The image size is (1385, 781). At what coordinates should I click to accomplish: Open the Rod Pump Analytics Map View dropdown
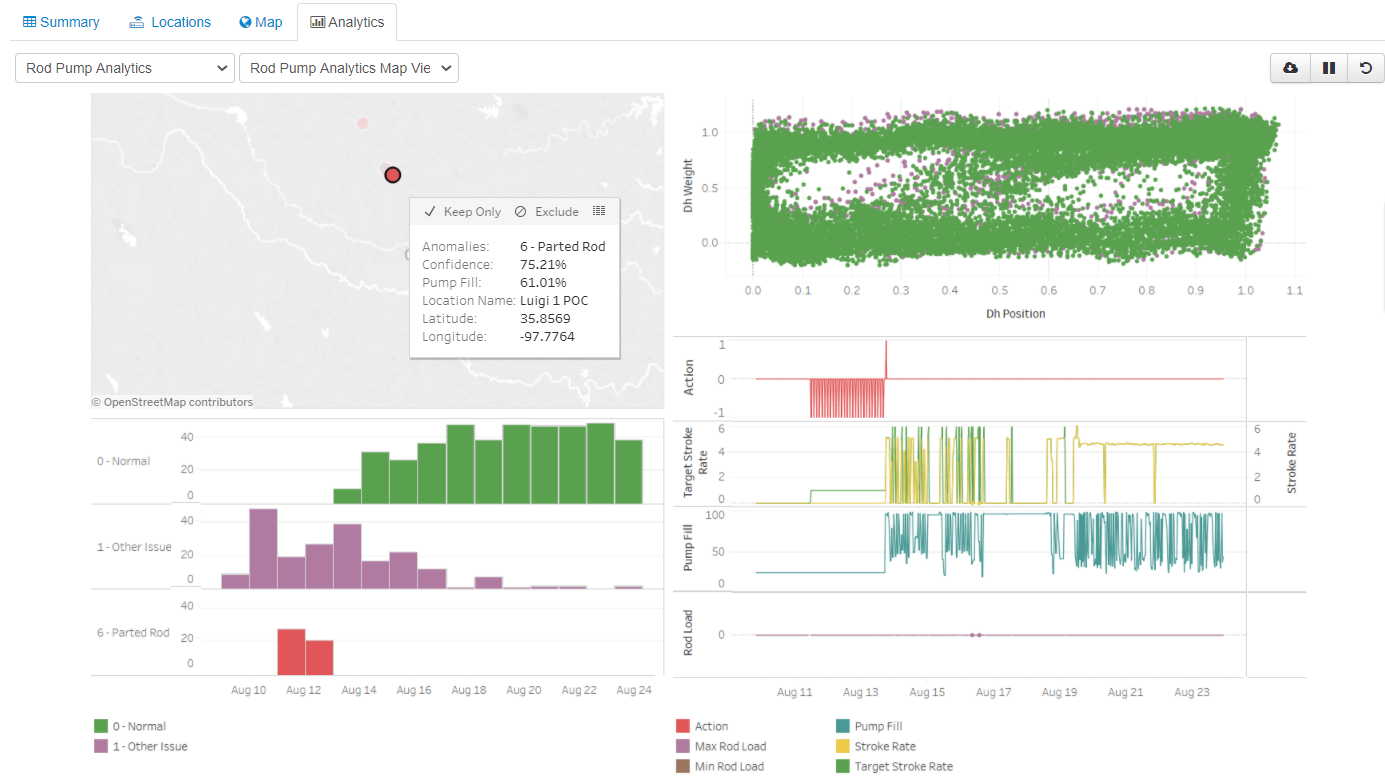click(x=348, y=68)
